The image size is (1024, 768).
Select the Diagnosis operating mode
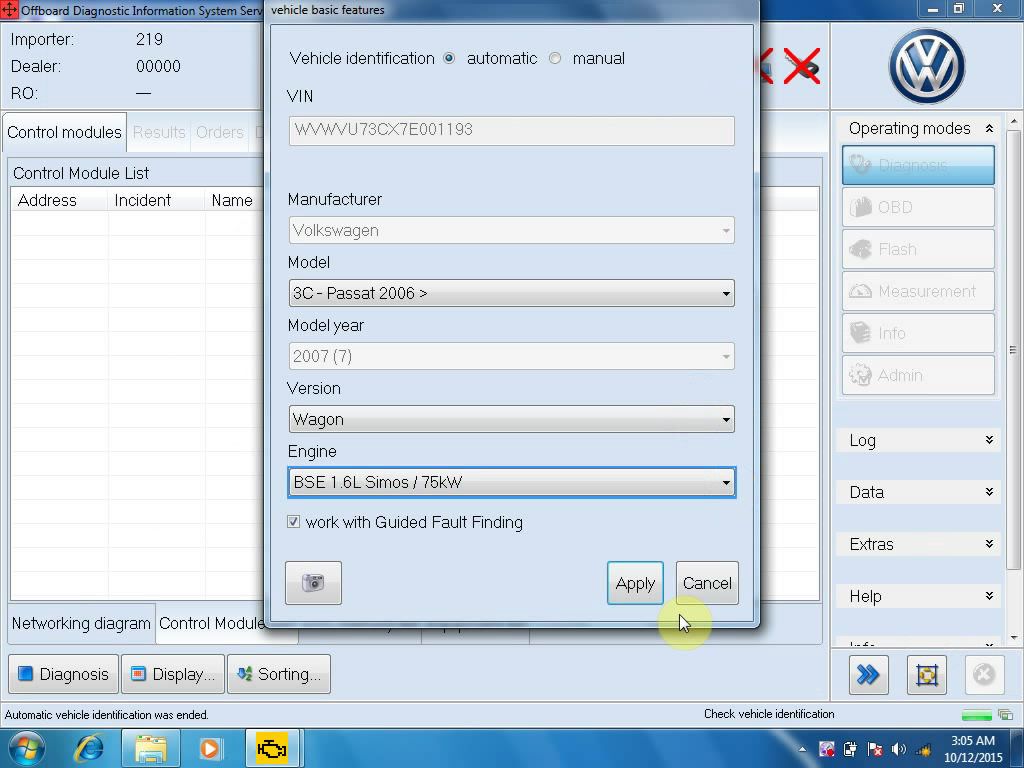[x=918, y=165]
